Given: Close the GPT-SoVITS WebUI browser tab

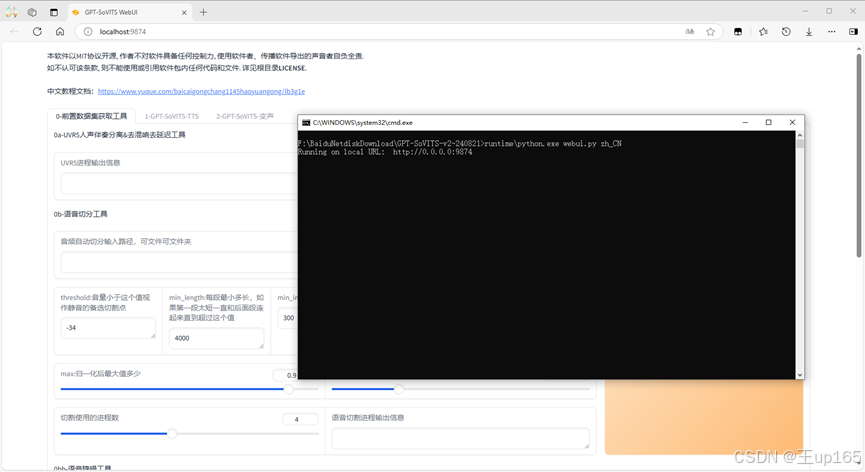Looking at the screenshot, I should point(184,12).
